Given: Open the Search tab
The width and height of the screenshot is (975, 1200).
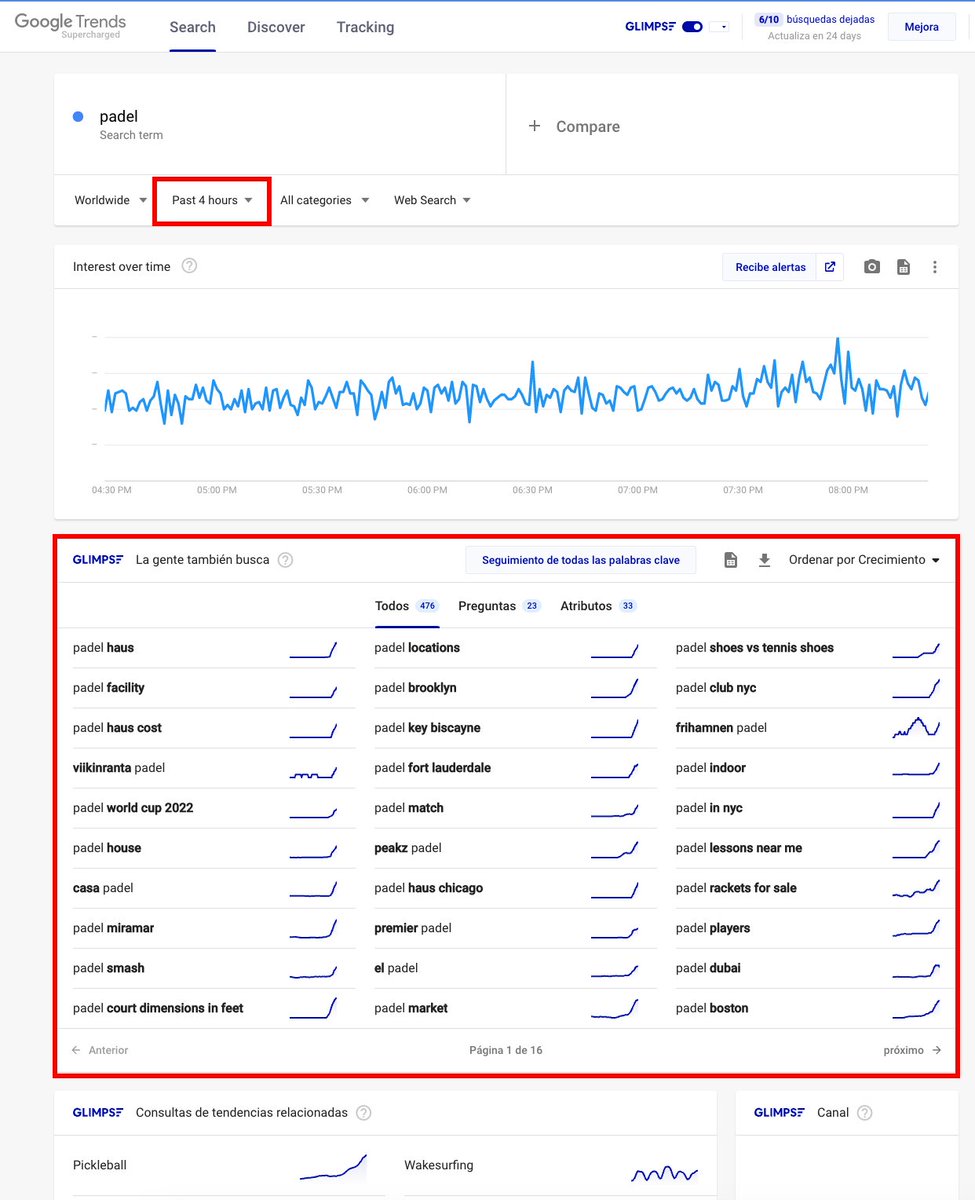Looking at the screenshot, I should pos(193,27).
